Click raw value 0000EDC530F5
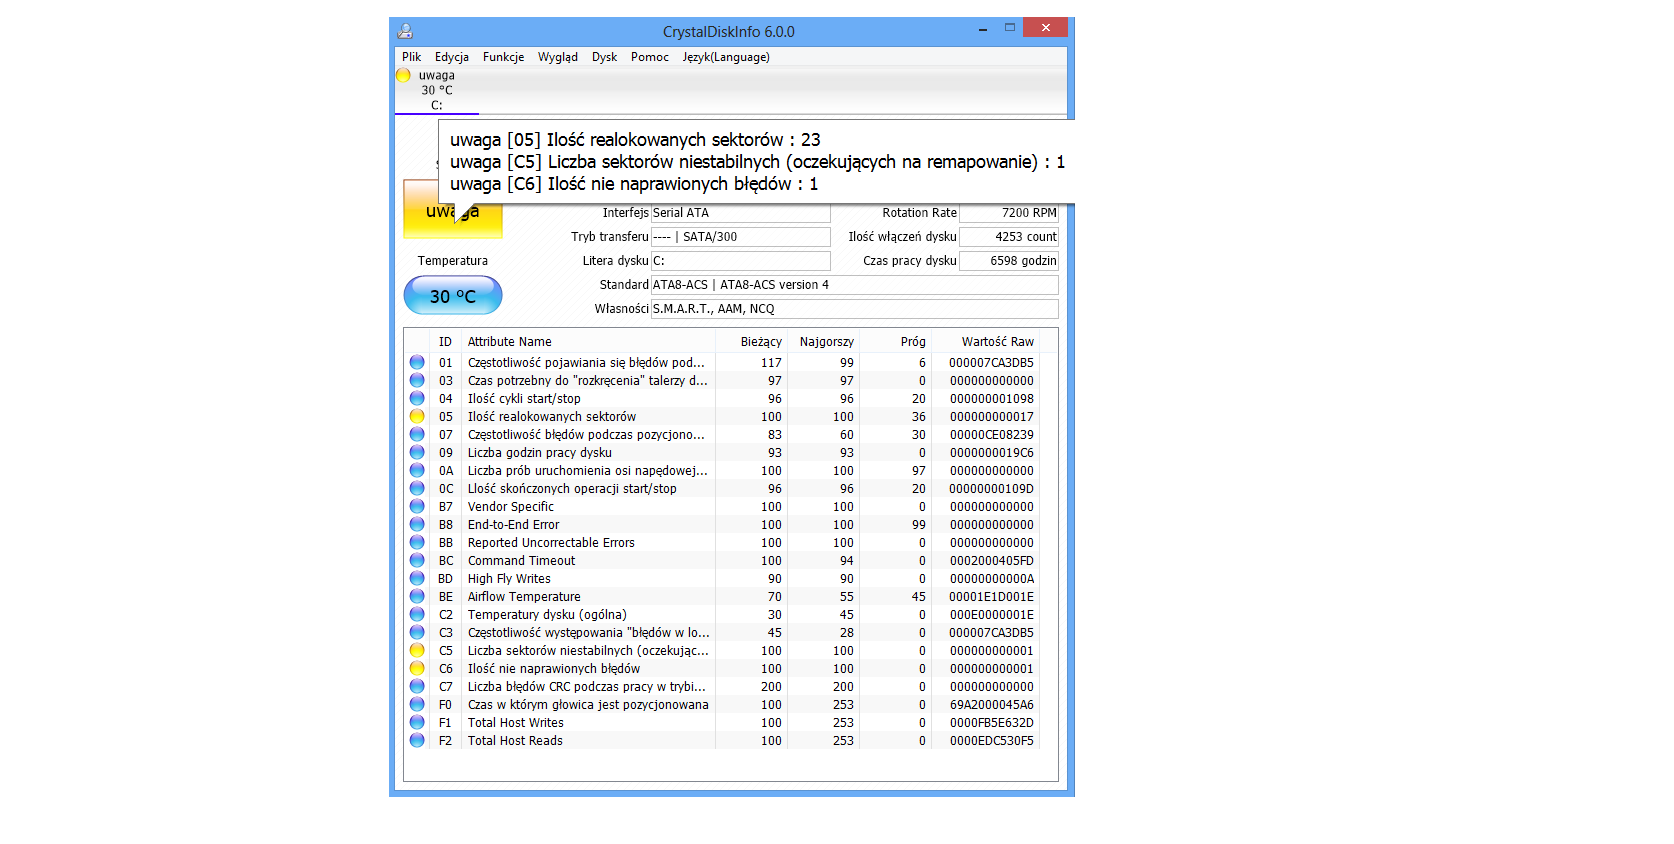Screen dimensions: 1674x844 [x=992, y=741]
